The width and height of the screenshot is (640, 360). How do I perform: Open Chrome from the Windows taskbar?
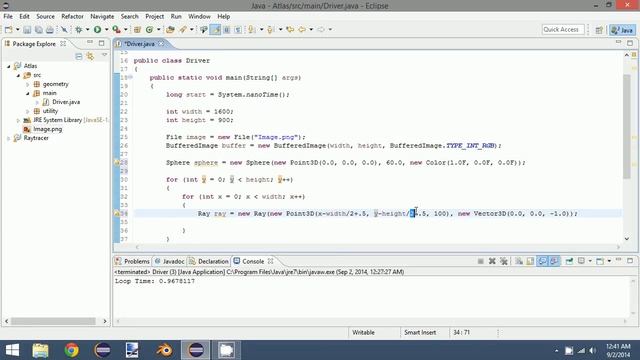click(71, 350)
